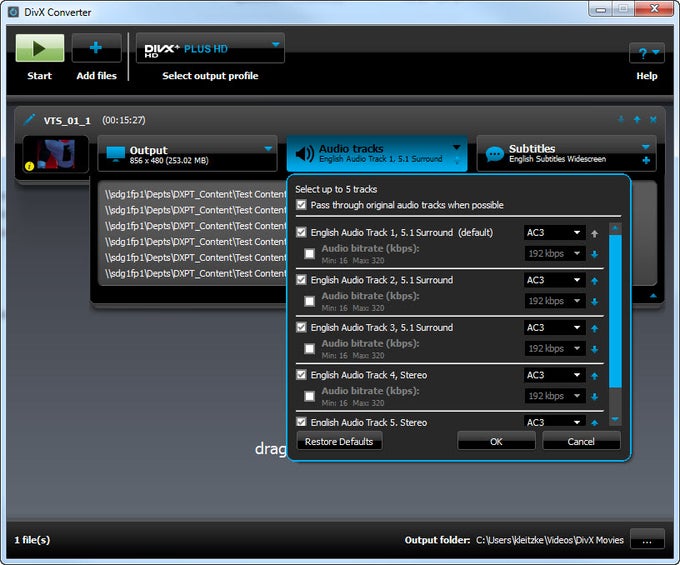This screenshot has height=565, width=680.
Task: Enable Audio bitrate checkbox under Track 1
Action: tap(310, 254)
